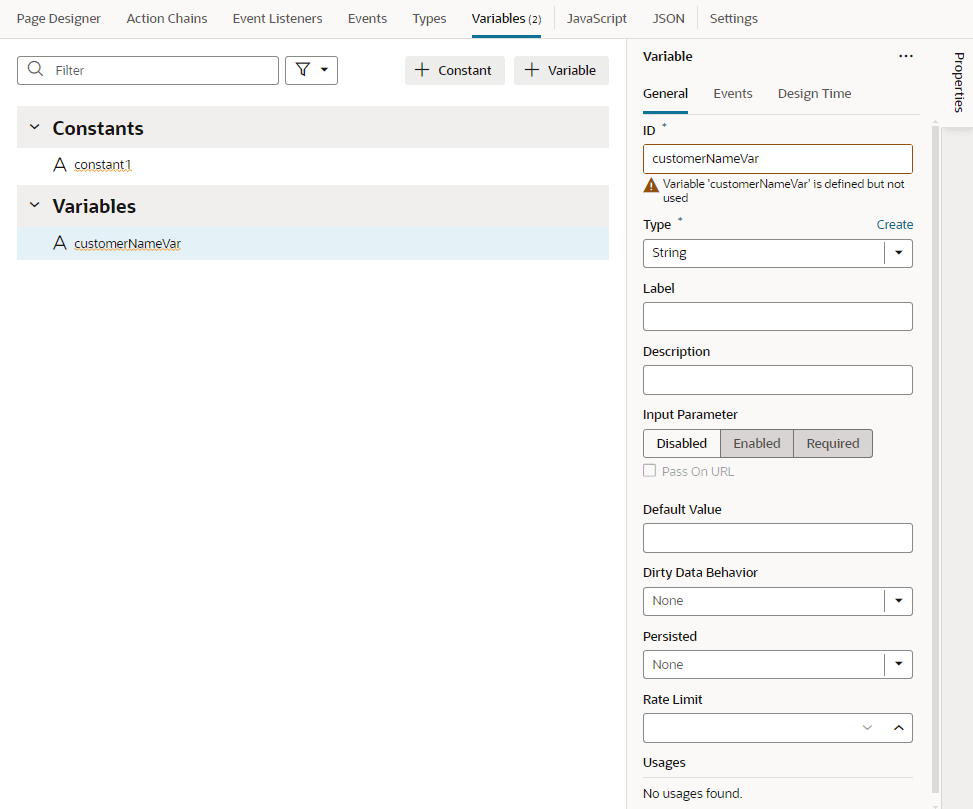Click the plus icon on the Variable button
Viewport: 973px width, 809px height.
pos(532,70)
